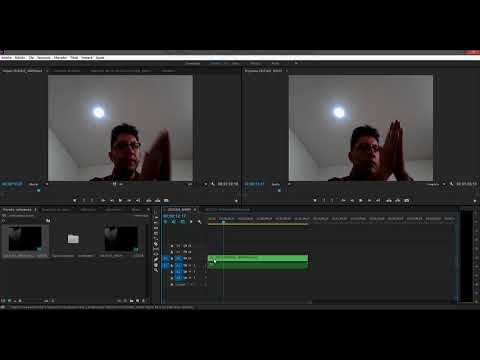Open the Ventana menu
The width and height of the screenshot is (480, 360).
(87, 58)
